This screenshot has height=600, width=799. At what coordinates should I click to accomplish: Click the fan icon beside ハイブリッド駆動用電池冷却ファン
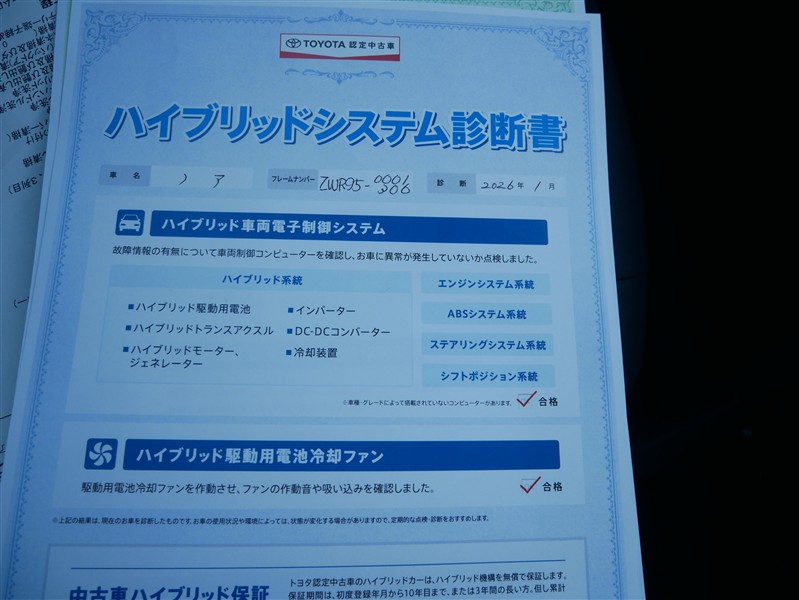point(101,453)
